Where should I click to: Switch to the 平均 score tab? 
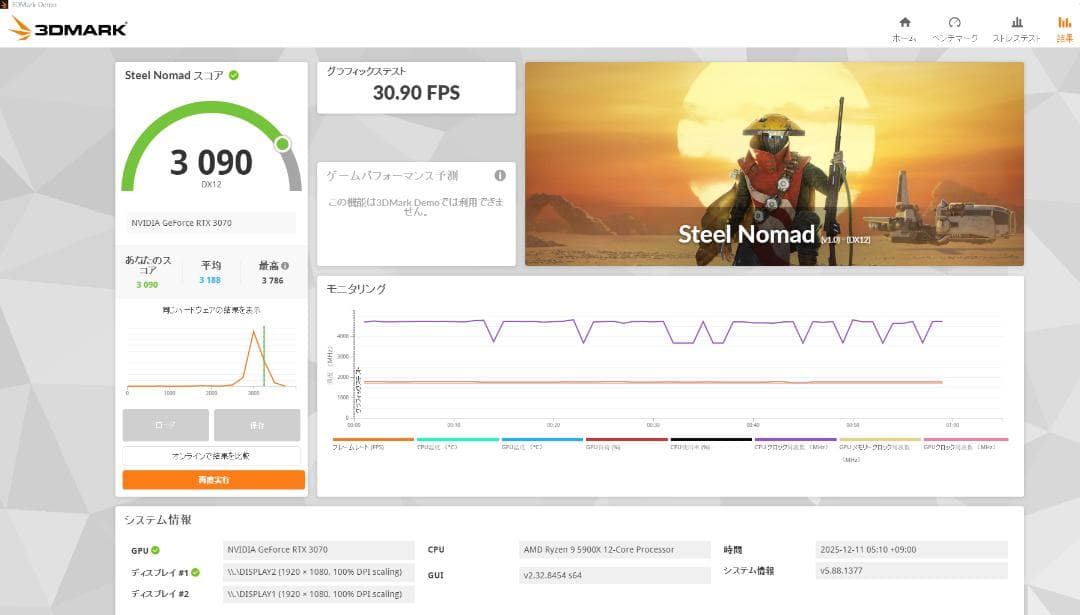211,271
